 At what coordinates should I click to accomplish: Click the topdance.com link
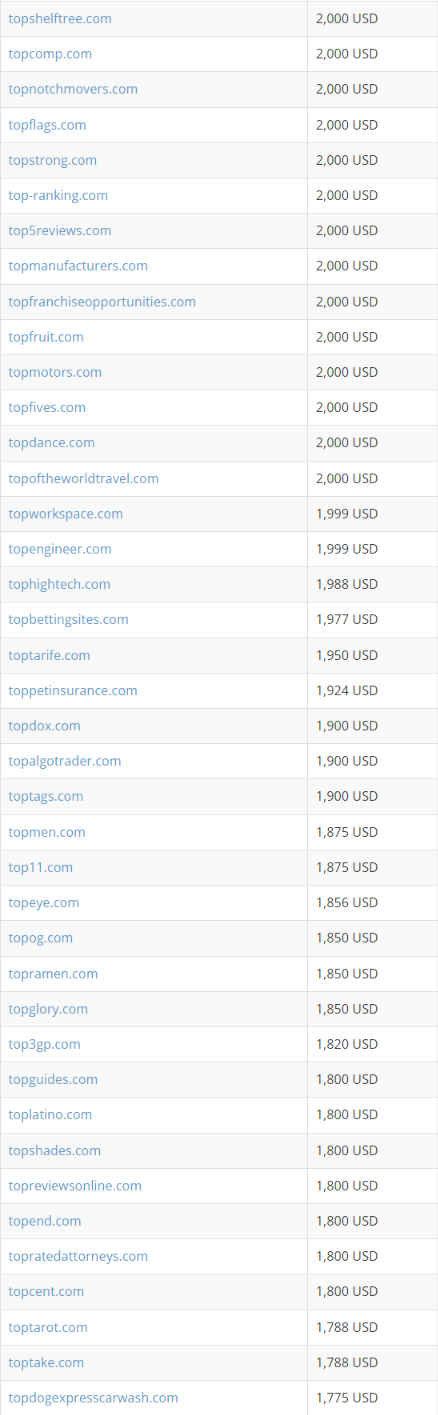52,442
